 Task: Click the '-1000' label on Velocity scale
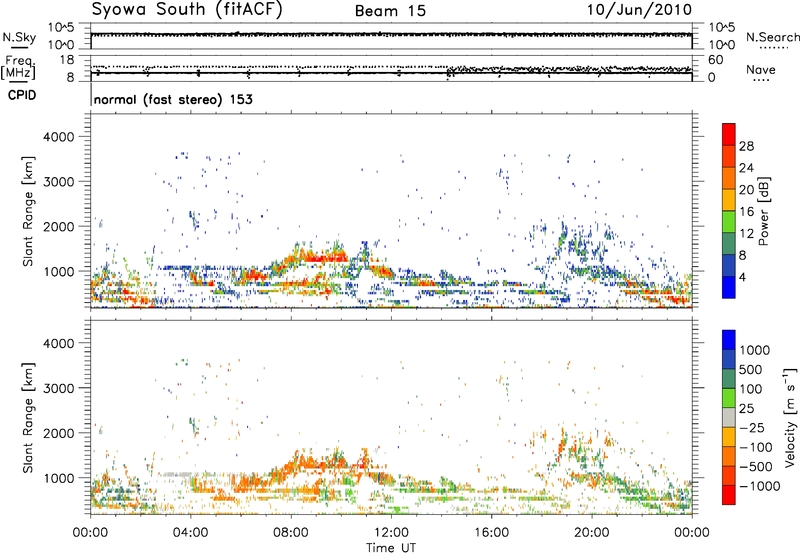pyautogui.click(x=760, y=486)
